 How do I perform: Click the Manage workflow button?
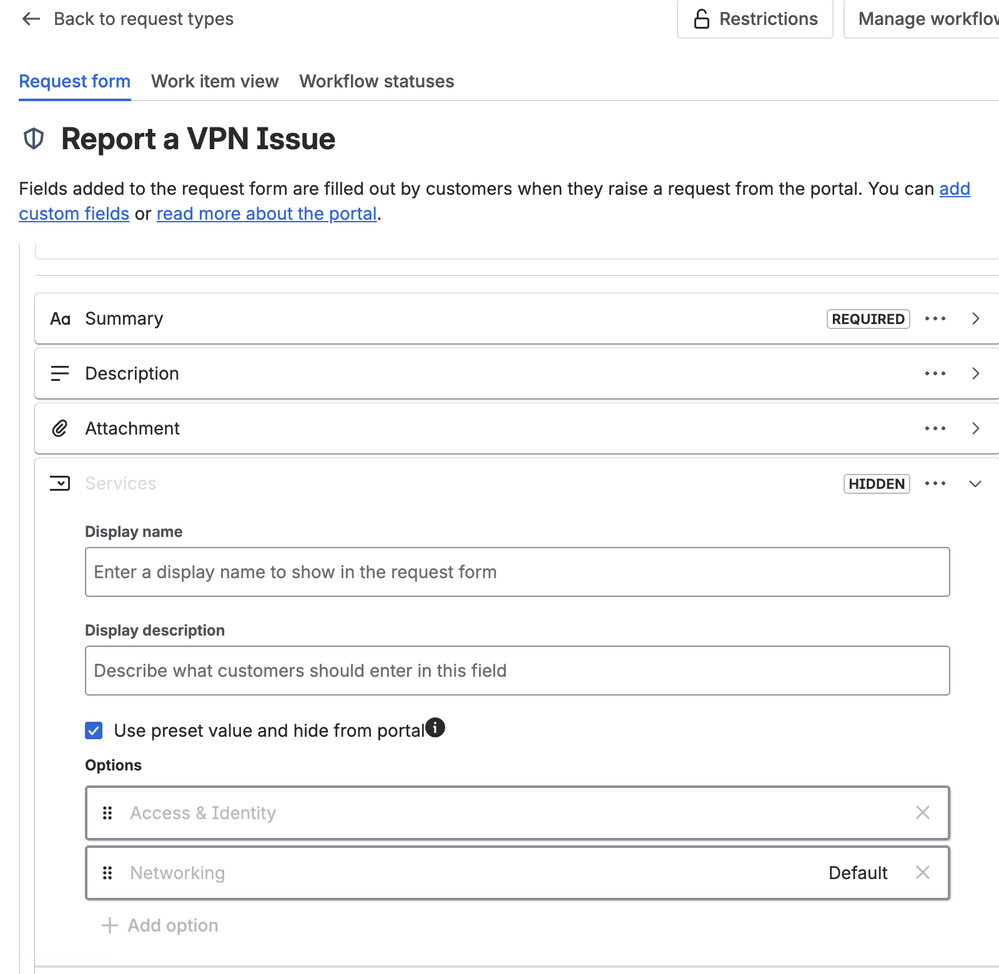coord(921,19)
